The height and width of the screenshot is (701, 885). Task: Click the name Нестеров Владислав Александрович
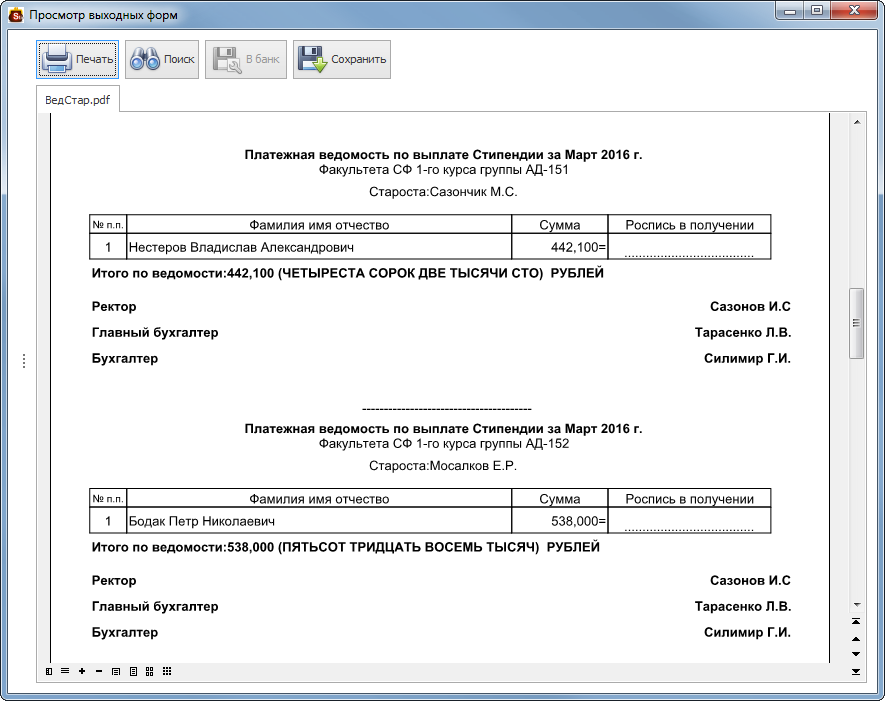pyautogui.click(x=242, y=247)
